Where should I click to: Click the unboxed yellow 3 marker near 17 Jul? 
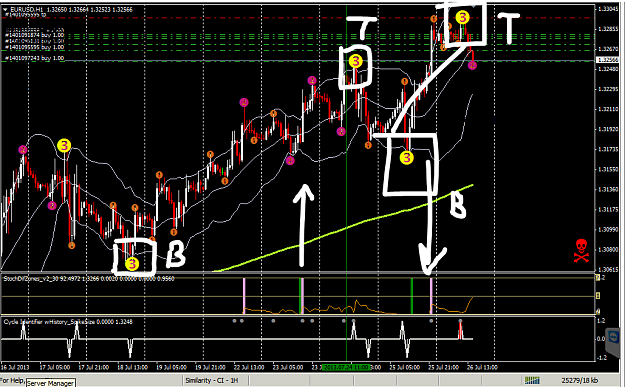pyautogui.click(x=64, y=145)
